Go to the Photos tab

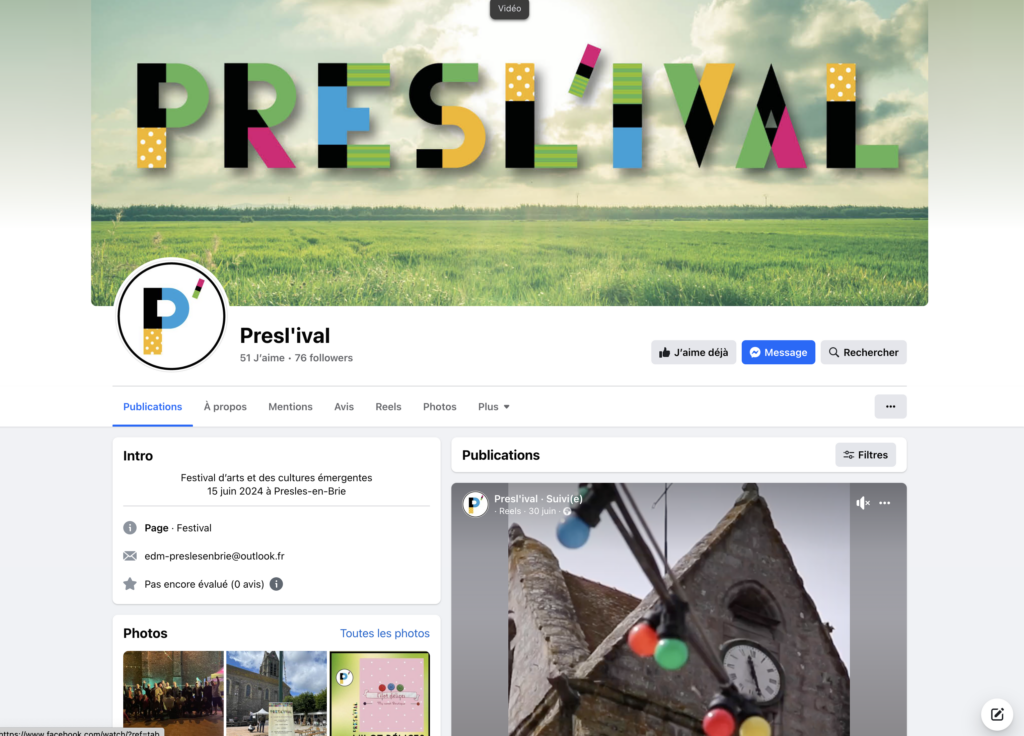(x=440, y=406)
